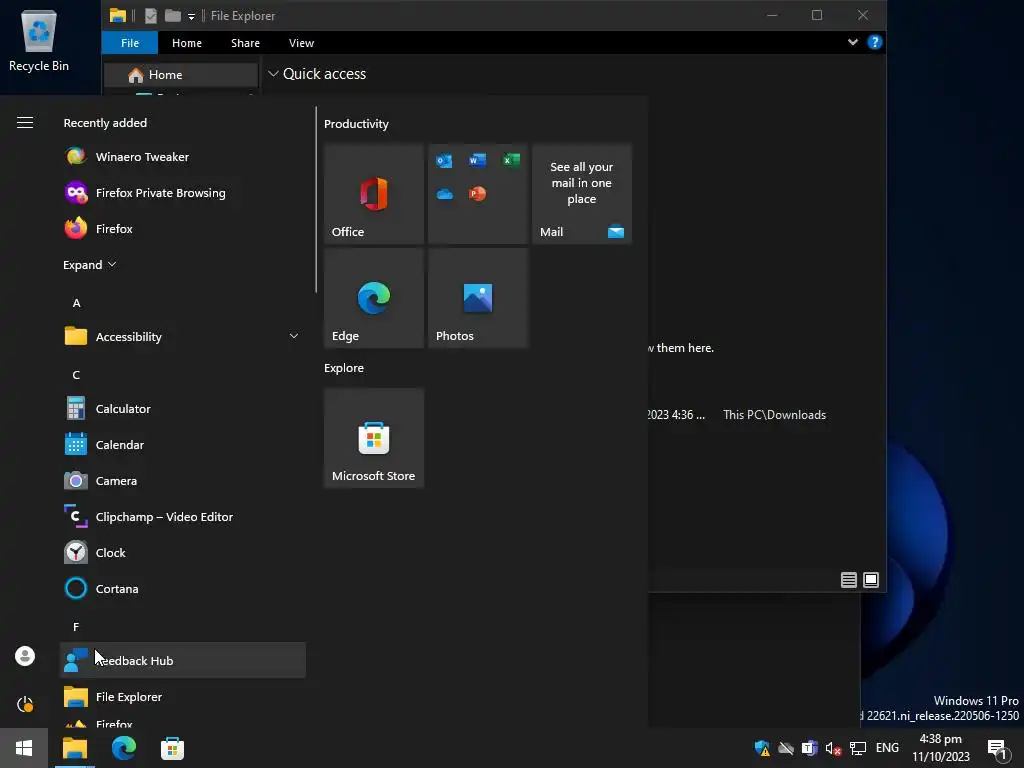This screenshot has width=1024, height=768.
Task: Open Microsoft Edge from the taskbar
Action: pos(123,748)
